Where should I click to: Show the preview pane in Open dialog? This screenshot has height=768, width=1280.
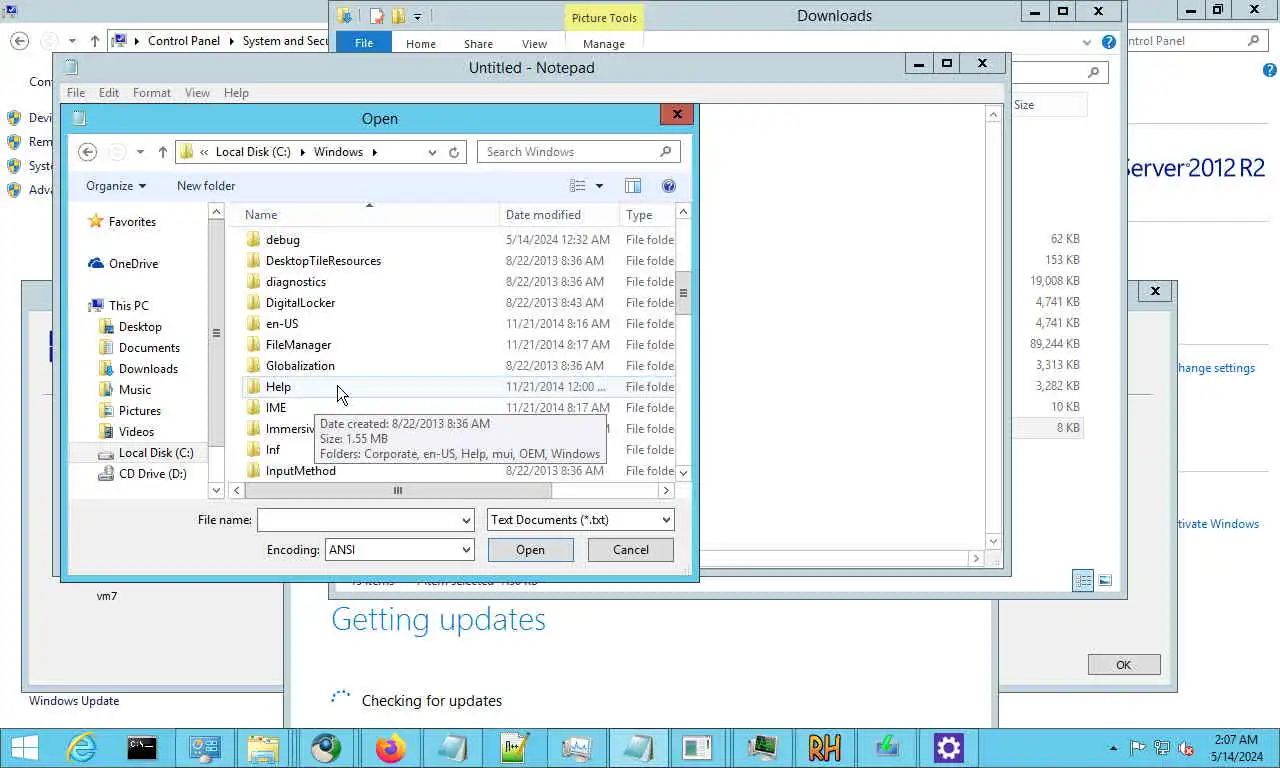pos(633,186)
